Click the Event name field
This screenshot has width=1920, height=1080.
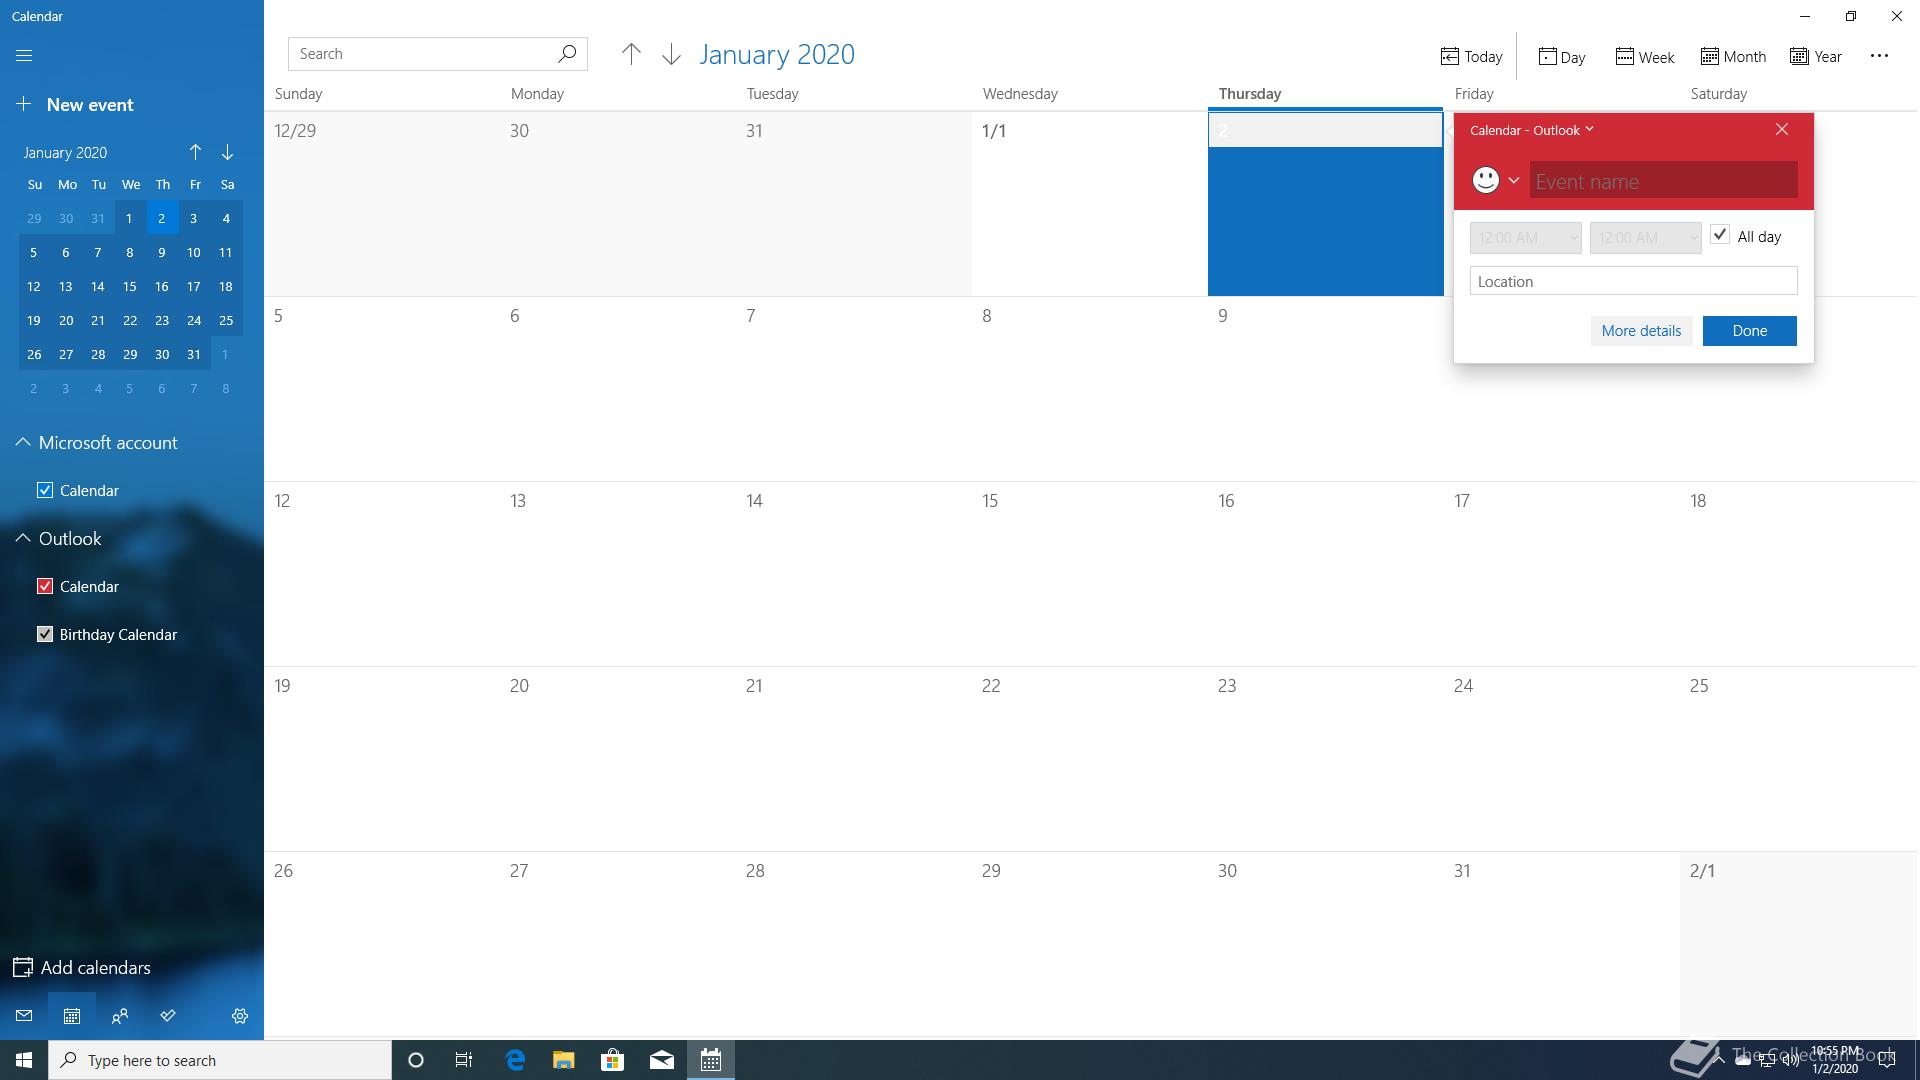[x=1664, y=181]
